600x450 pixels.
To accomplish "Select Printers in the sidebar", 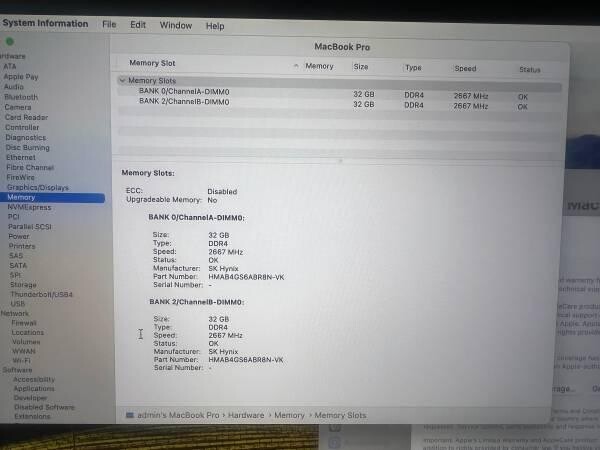I will [22, 246].
